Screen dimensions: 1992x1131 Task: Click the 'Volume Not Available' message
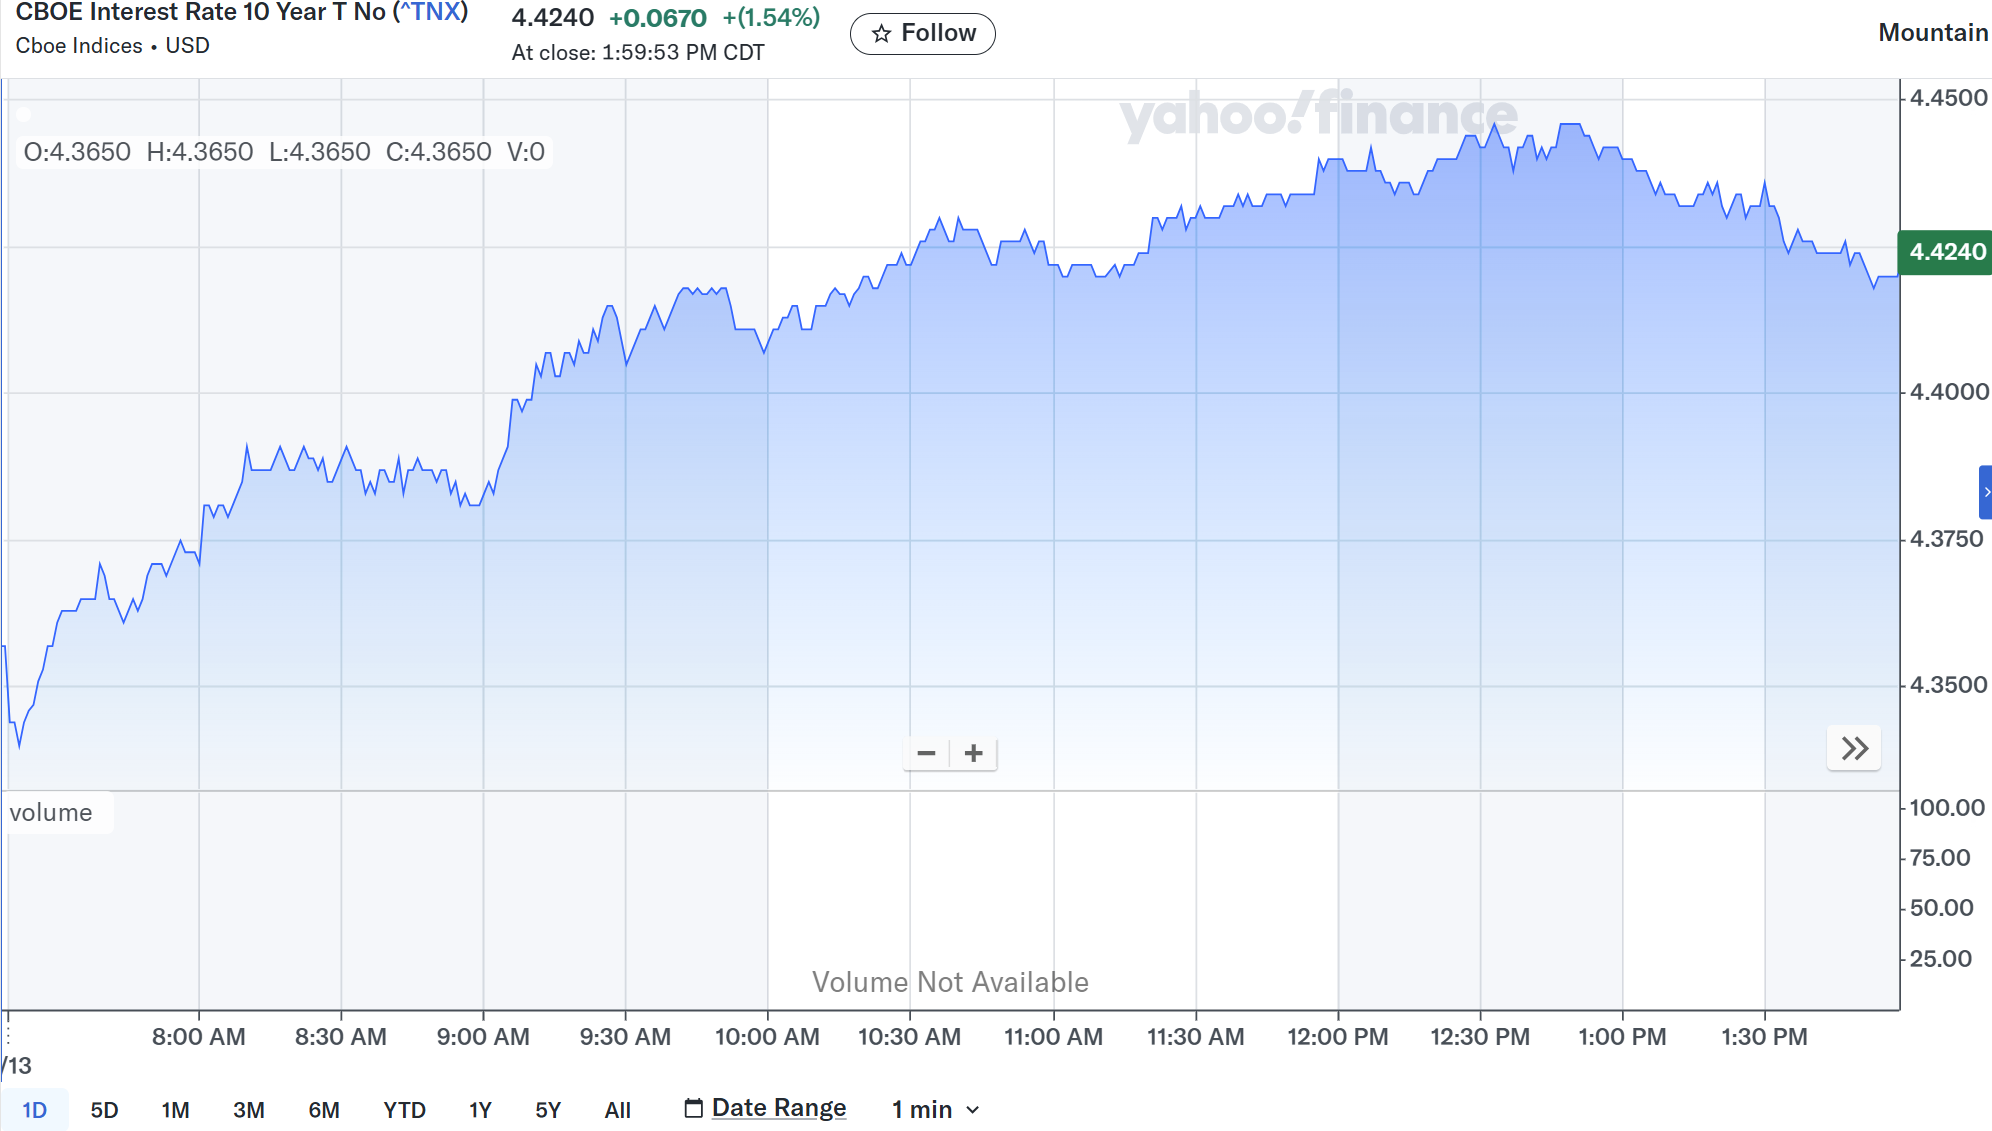[x=950, y=982]
